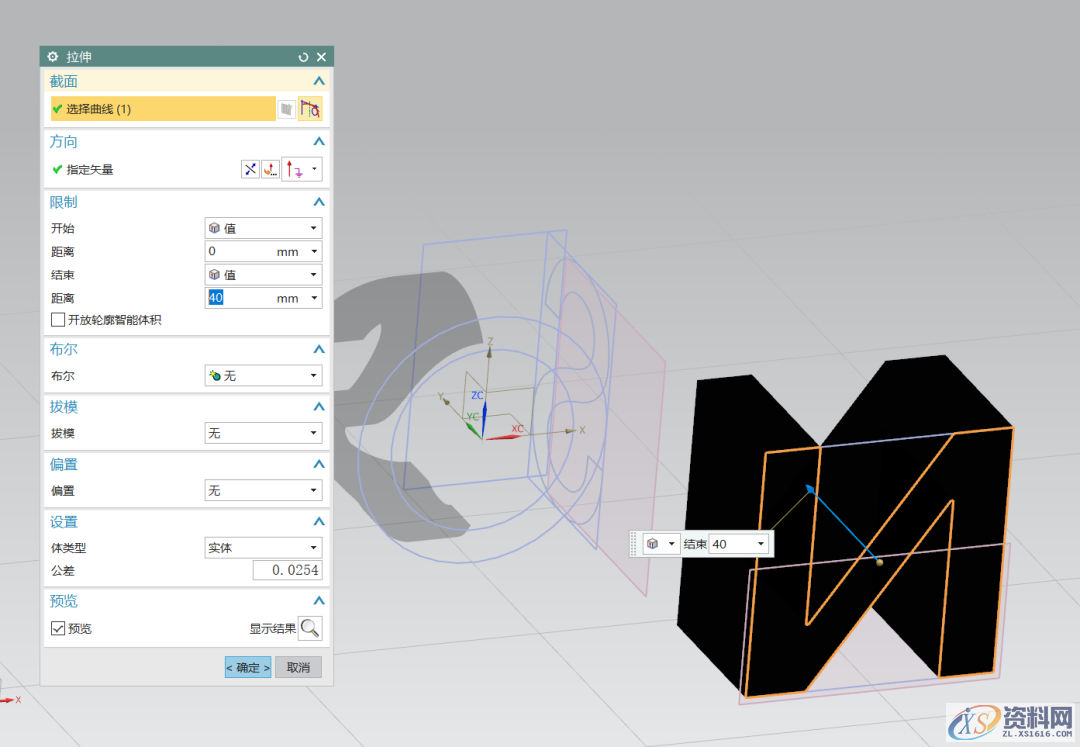Enable the 开放轮廓智能体积 checkbox

point(58,320)
